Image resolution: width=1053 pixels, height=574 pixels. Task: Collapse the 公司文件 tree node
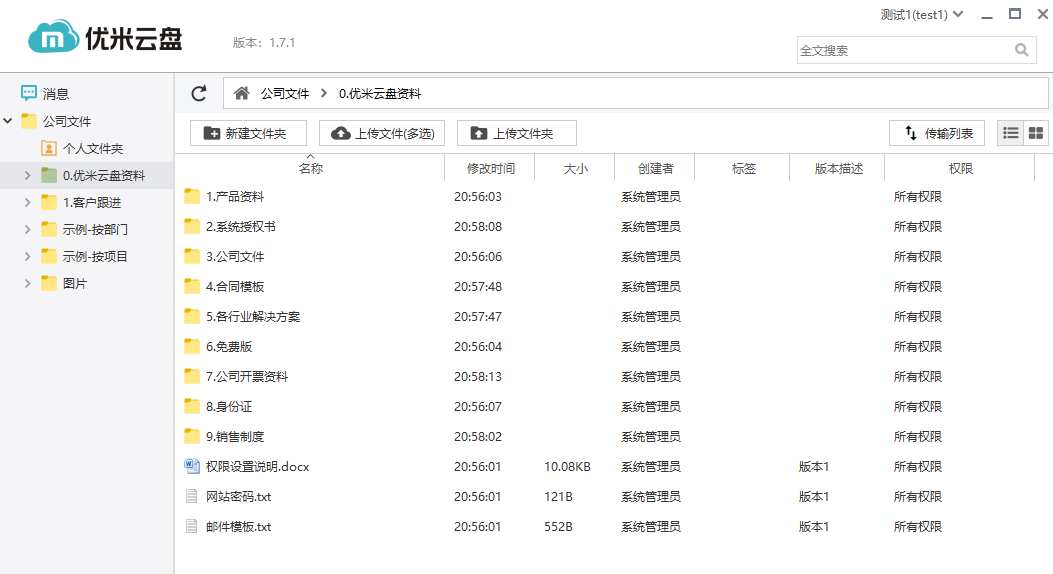point(8,121)
